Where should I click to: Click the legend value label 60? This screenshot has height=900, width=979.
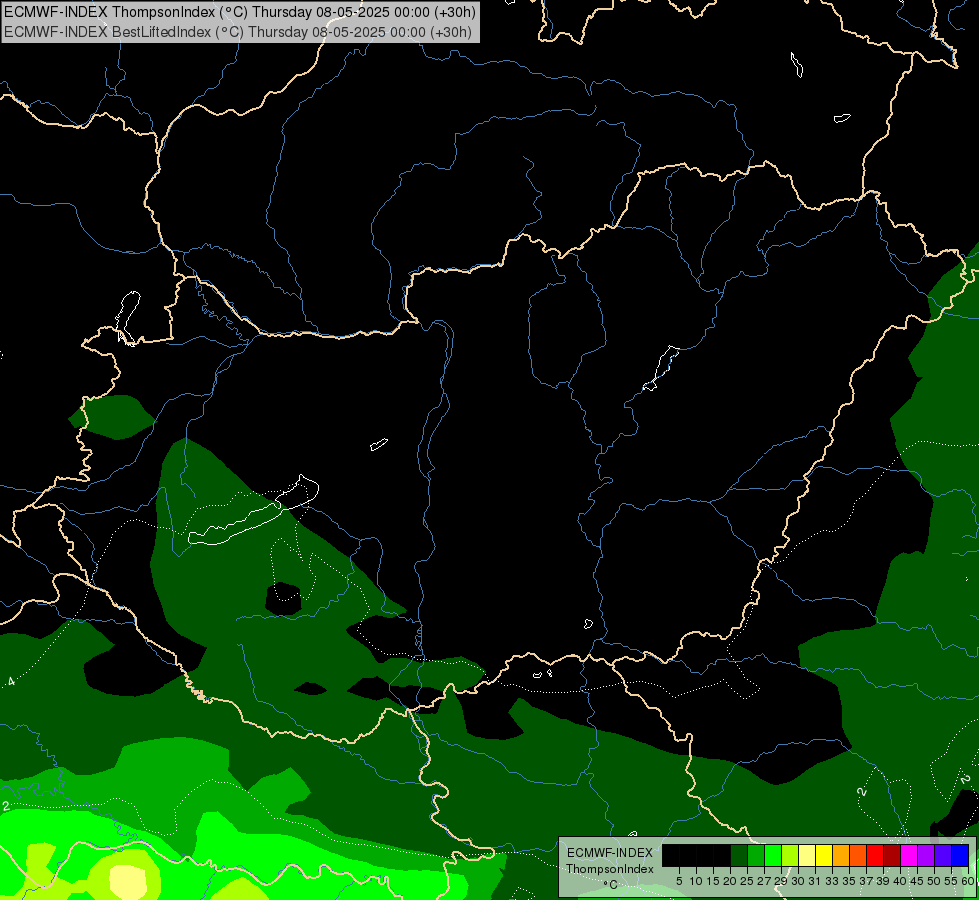(968, 881)
